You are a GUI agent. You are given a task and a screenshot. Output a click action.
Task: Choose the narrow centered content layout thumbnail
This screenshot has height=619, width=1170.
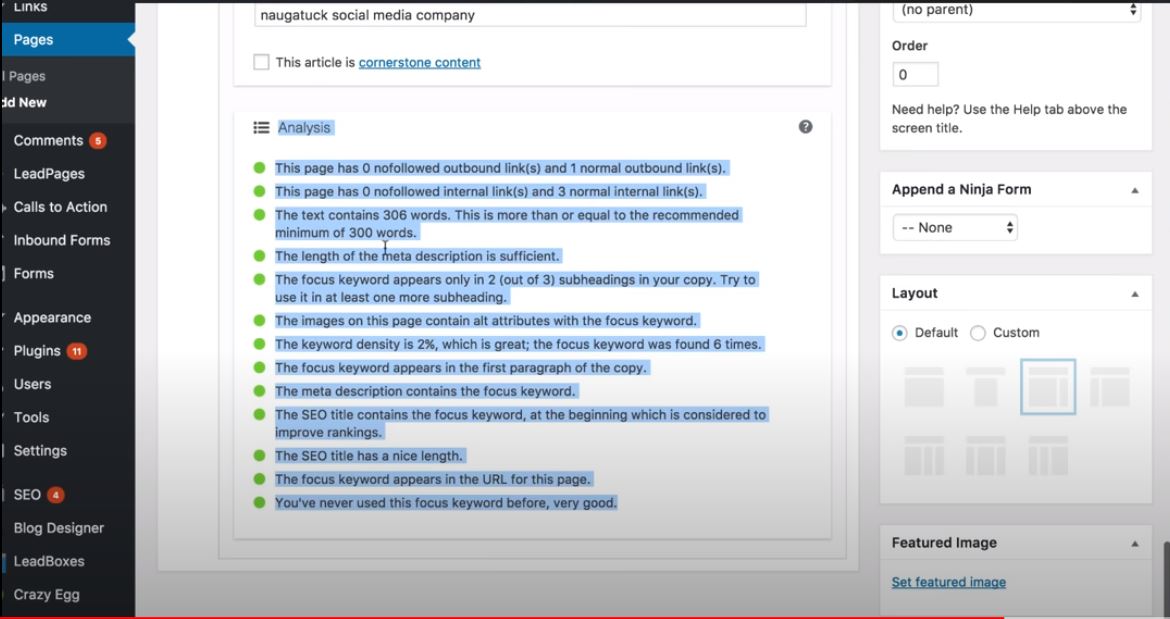click(985, 387)
